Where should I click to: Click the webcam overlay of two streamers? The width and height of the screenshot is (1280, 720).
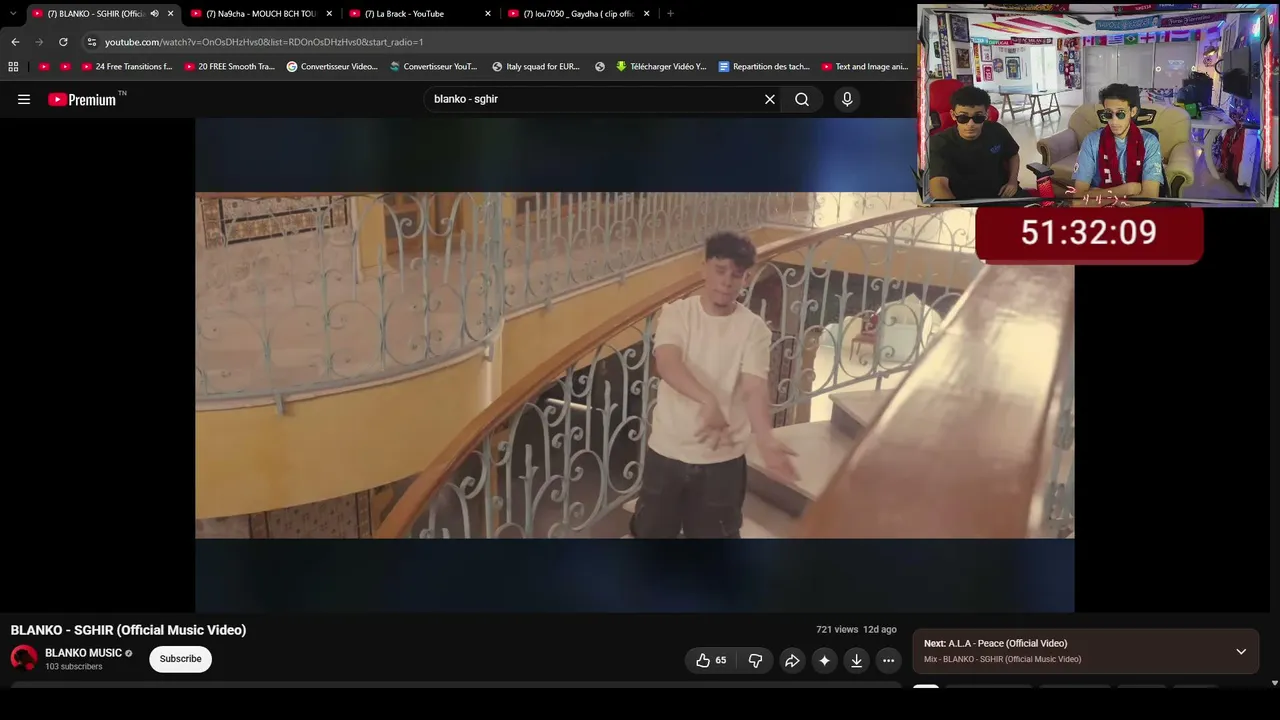pos(1098,105)
